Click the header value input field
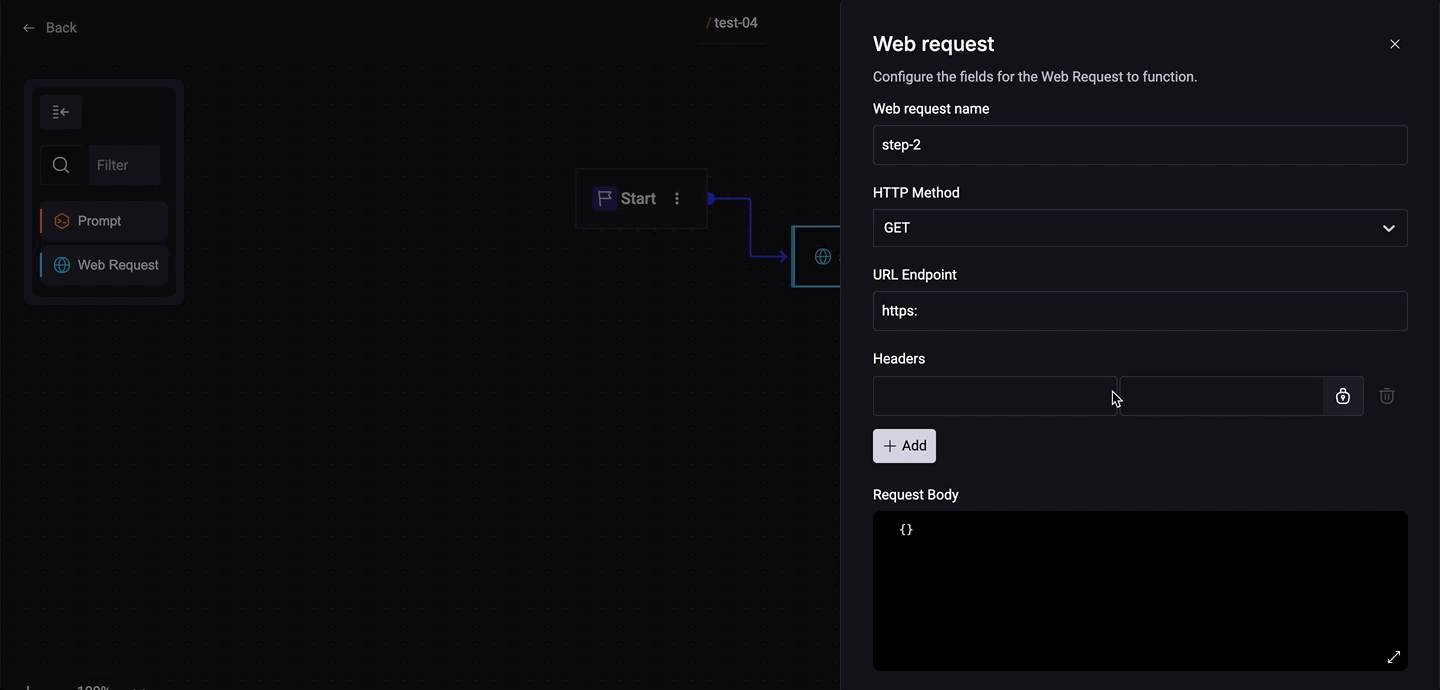Image resolution: width=1440 pixels, height=690 pixels. tap(1221, 396)
